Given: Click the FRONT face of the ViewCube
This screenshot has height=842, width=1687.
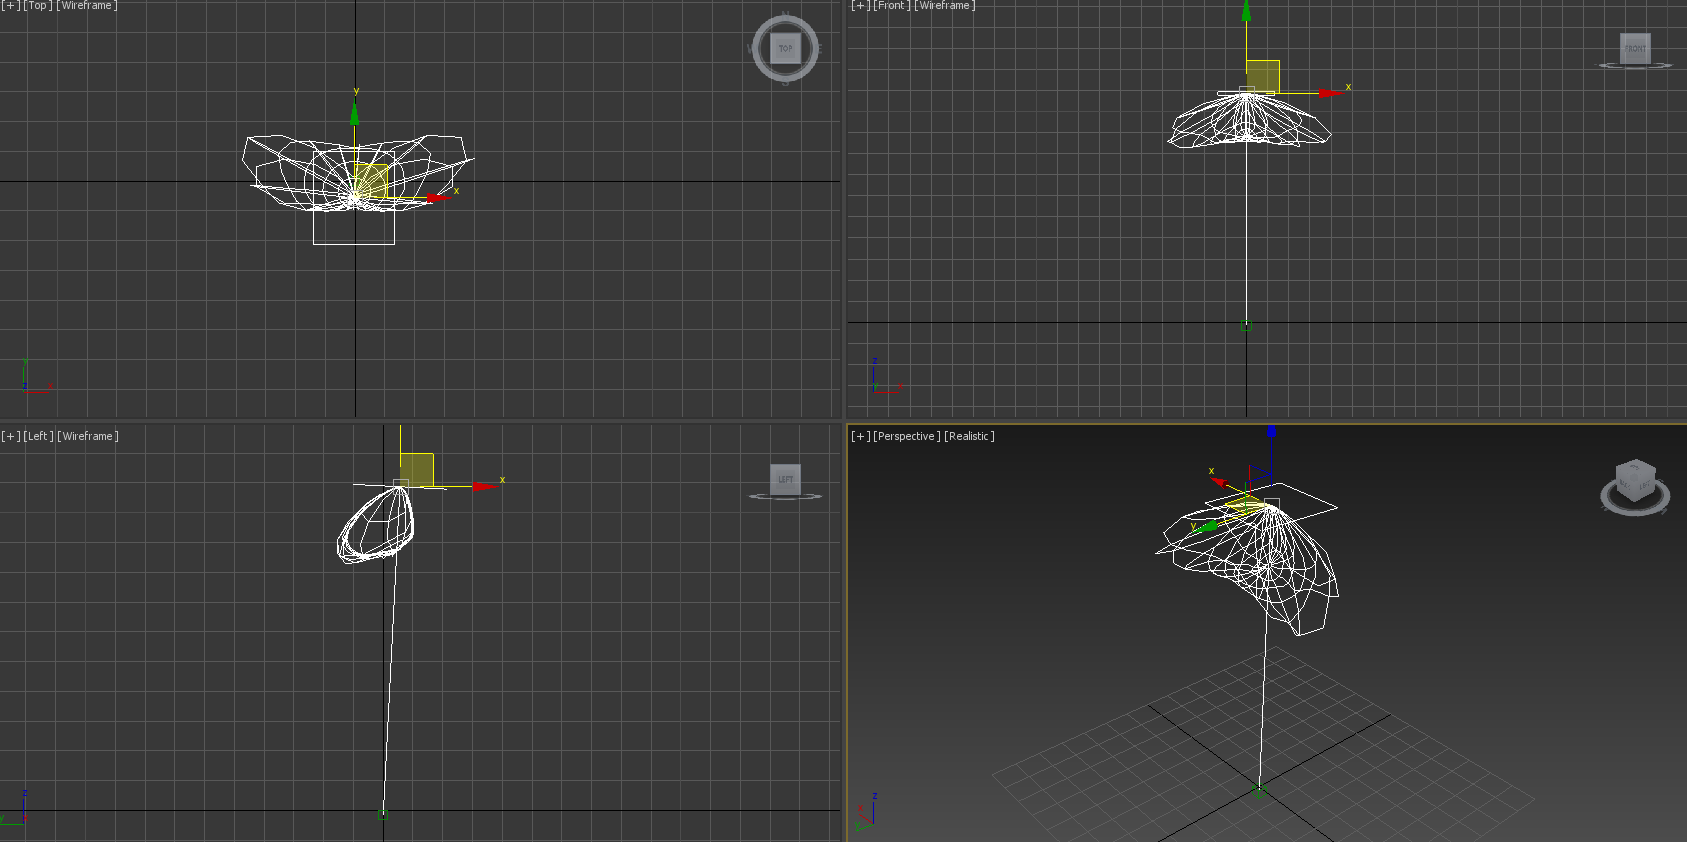Looking at the screenshot, I should 1635,48.
